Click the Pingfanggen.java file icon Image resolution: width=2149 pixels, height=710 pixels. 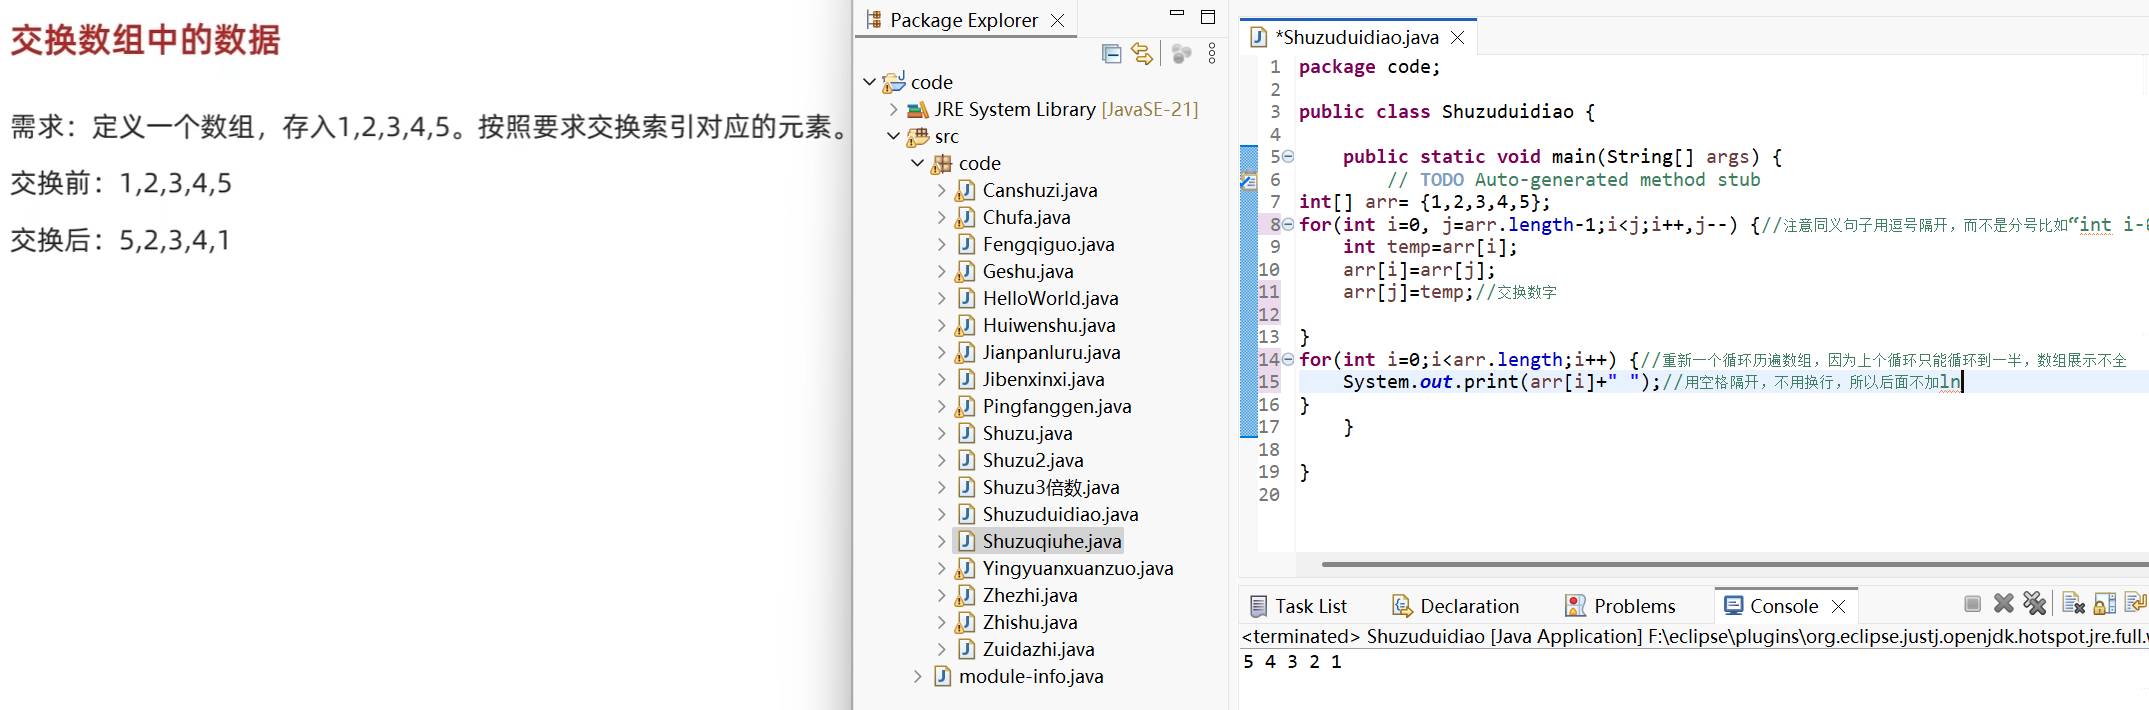[965, 406]
